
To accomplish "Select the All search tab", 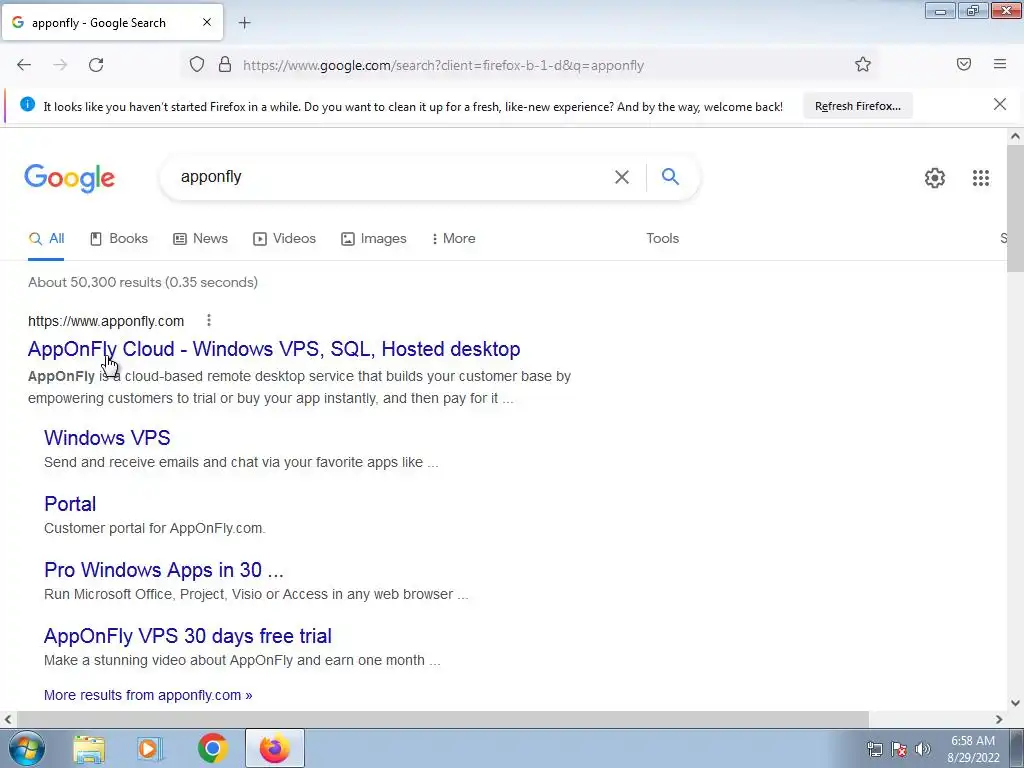I will (x=46, y=238).
